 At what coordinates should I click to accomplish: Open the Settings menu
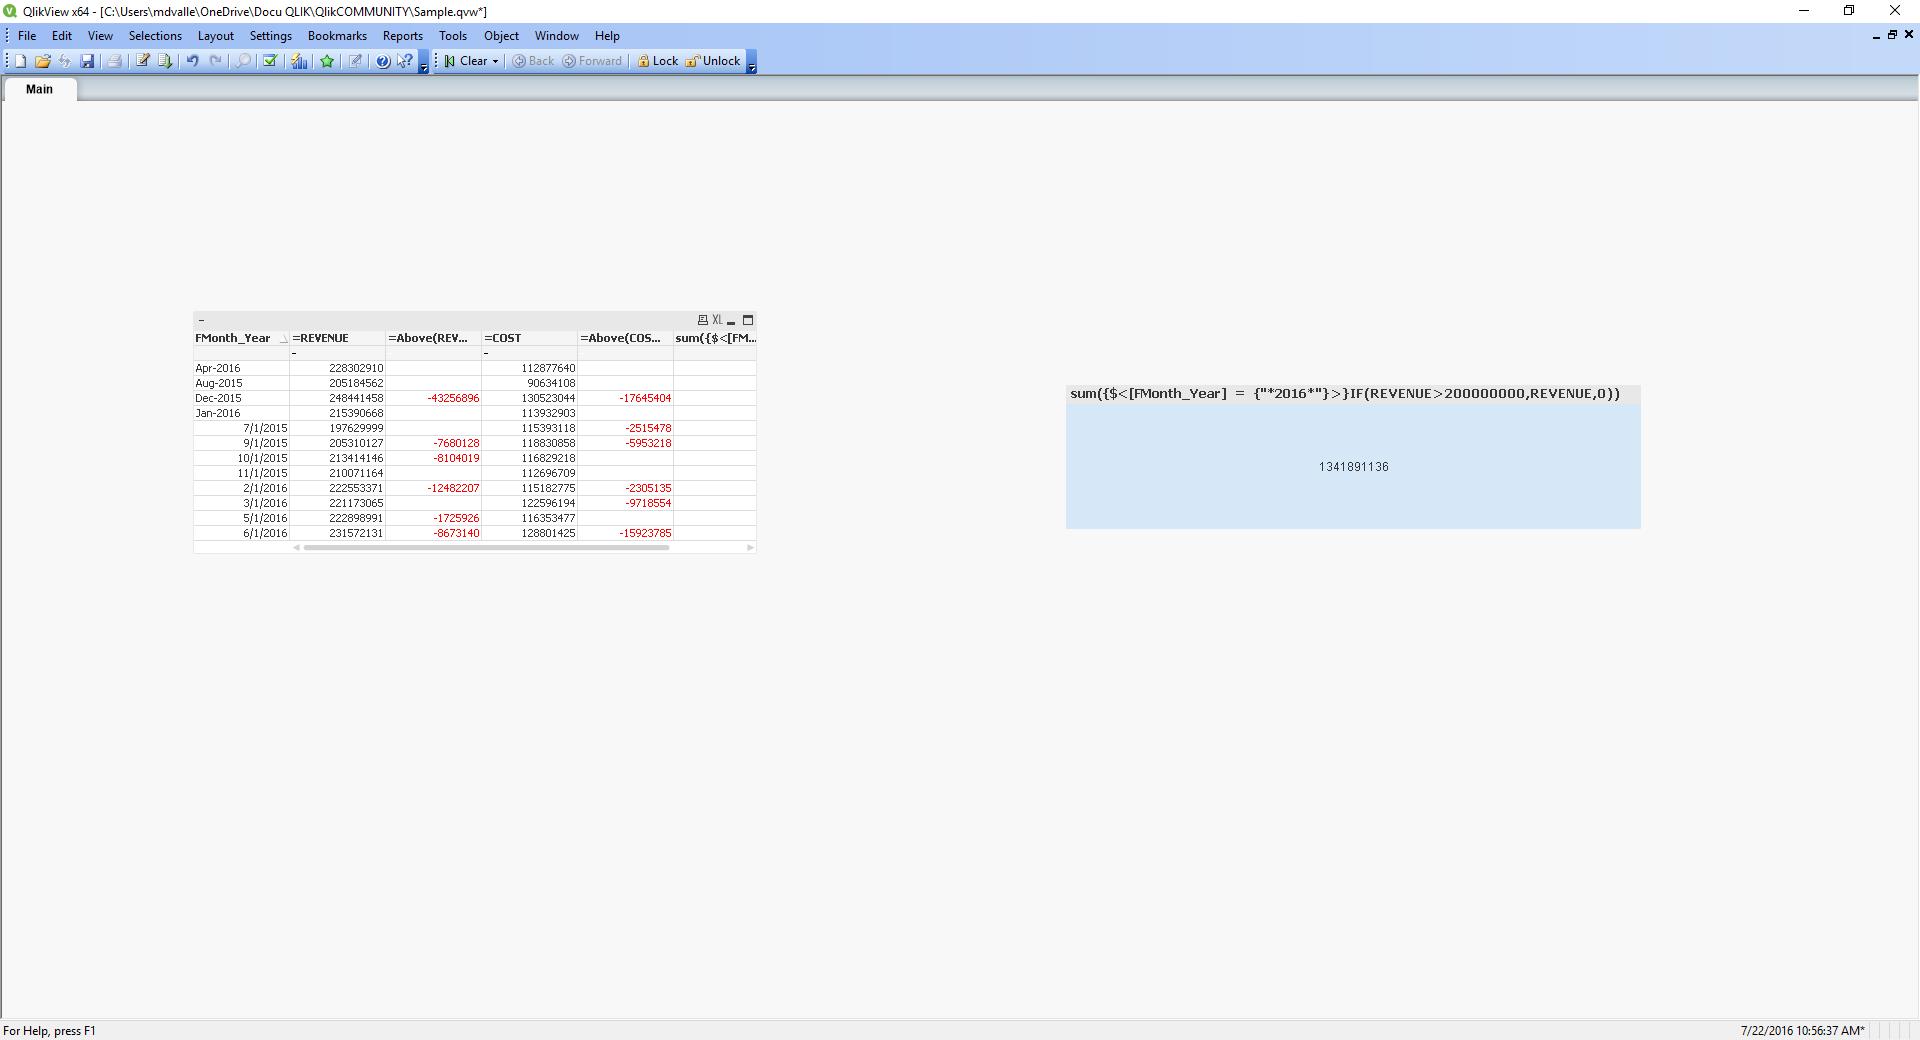(271, 36)
